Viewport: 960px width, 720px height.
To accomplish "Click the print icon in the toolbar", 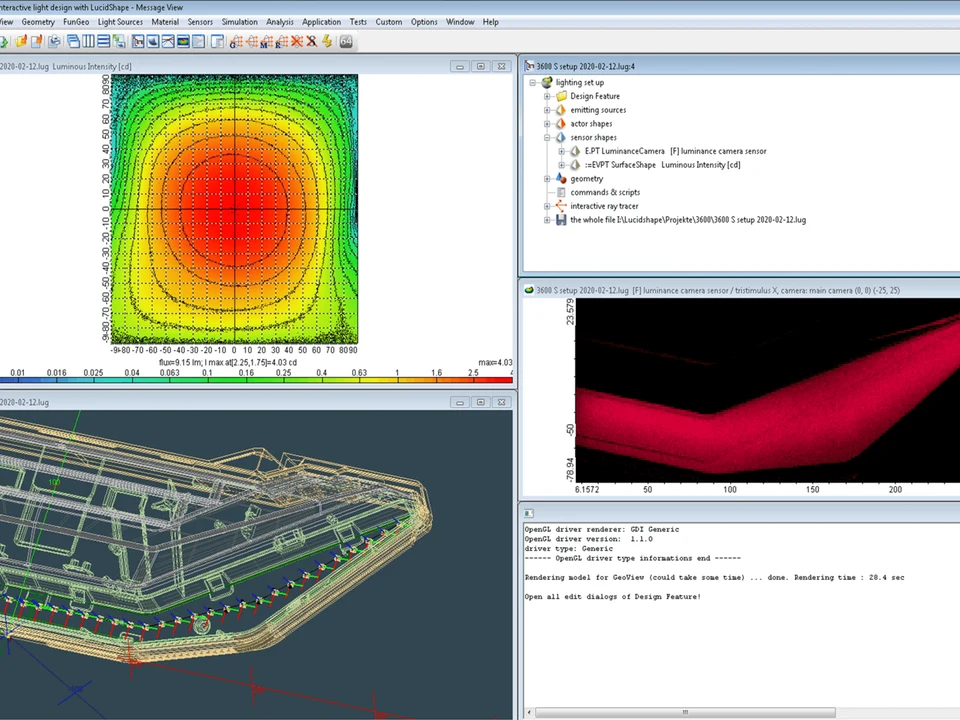I will pos(54,41).
